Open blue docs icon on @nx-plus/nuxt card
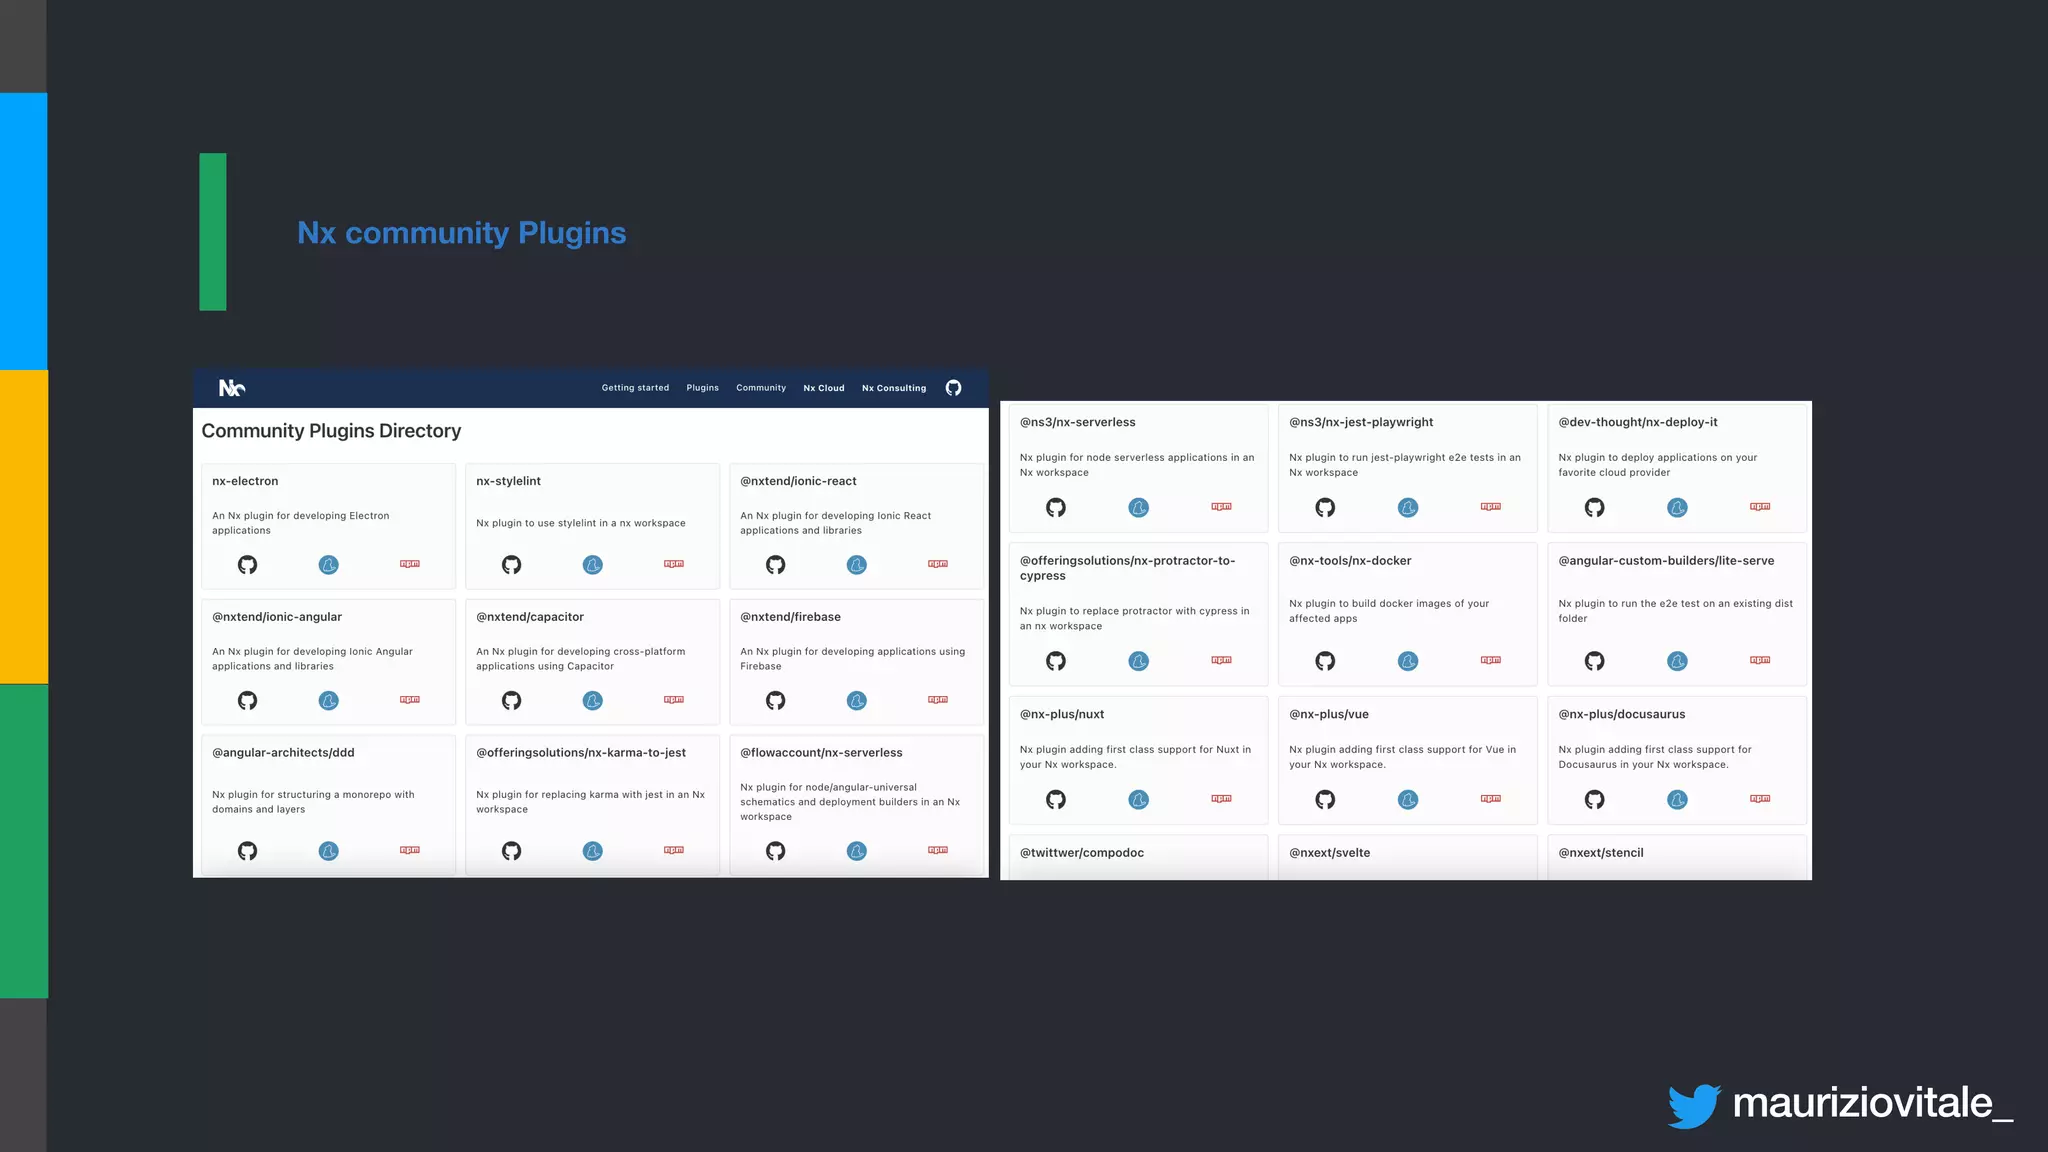The image size is (2048, 1152). (1138, 800)
